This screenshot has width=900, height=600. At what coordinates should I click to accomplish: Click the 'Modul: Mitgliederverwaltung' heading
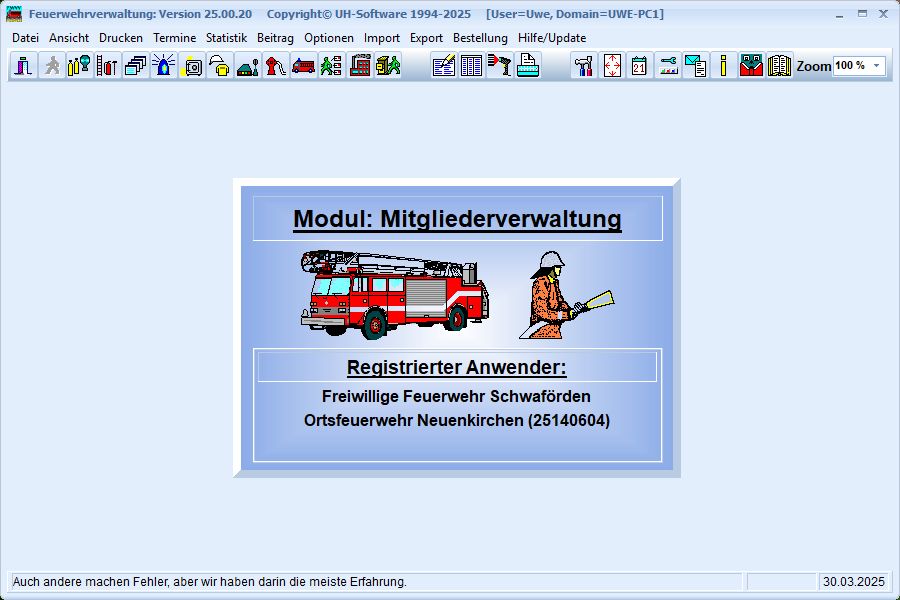(457, 219)
